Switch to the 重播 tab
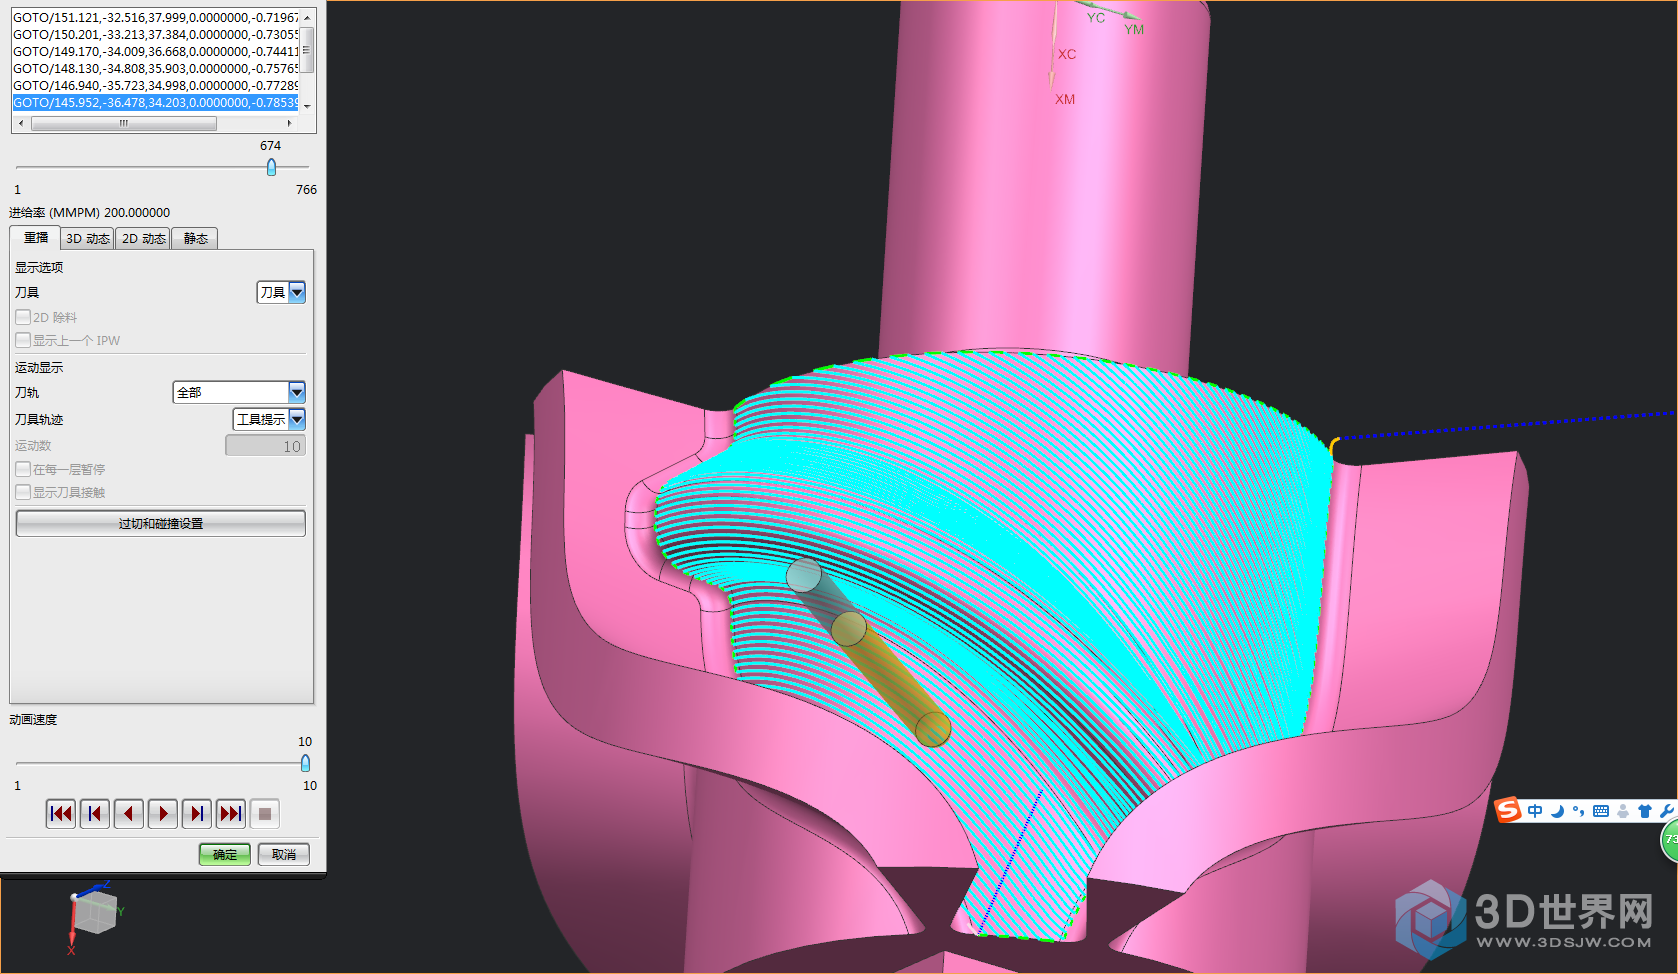This screenshot has width=1678, height=974. point(36,238)
